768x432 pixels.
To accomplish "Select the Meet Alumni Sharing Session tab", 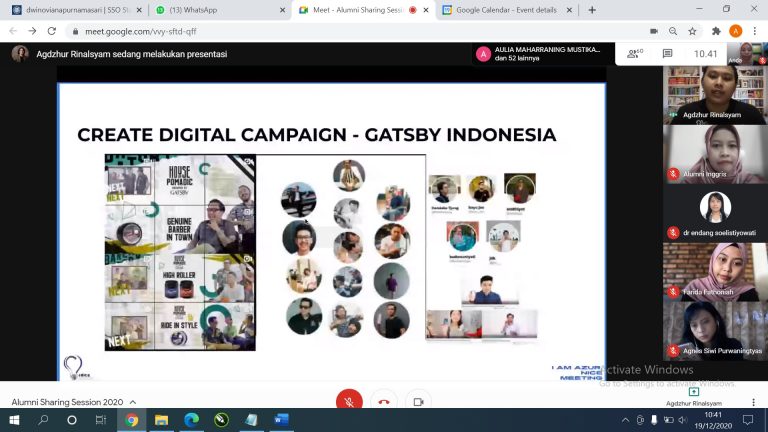I will click(363, 10).
